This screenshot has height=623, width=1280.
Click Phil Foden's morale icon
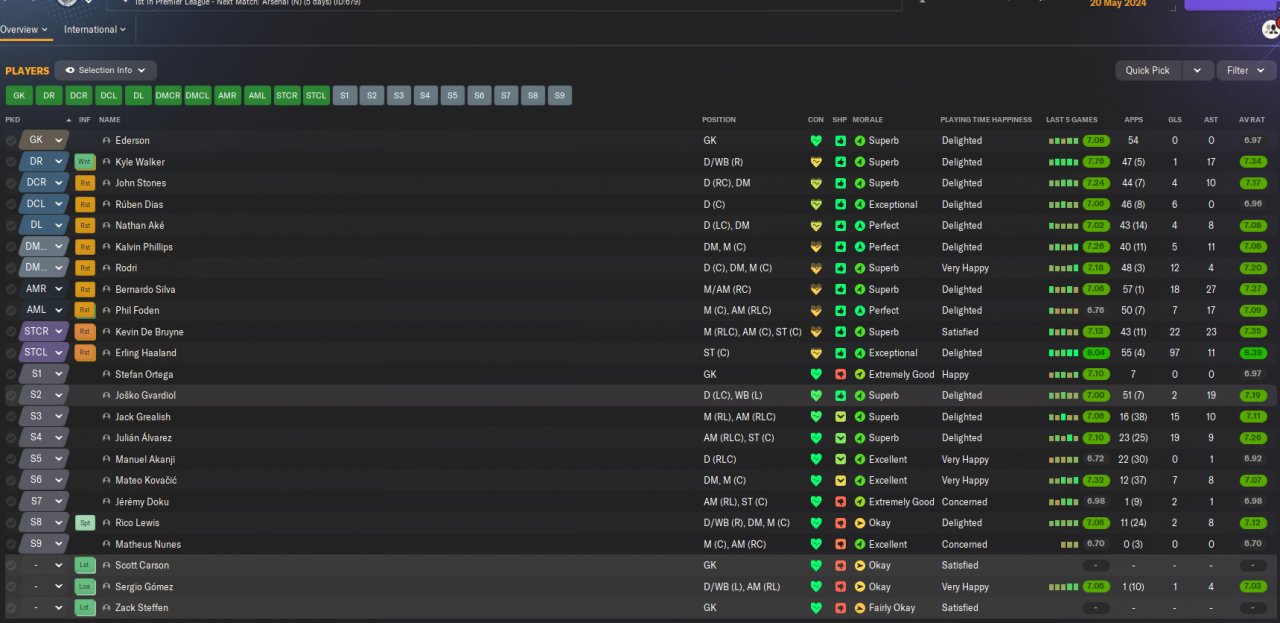point(860,310)
